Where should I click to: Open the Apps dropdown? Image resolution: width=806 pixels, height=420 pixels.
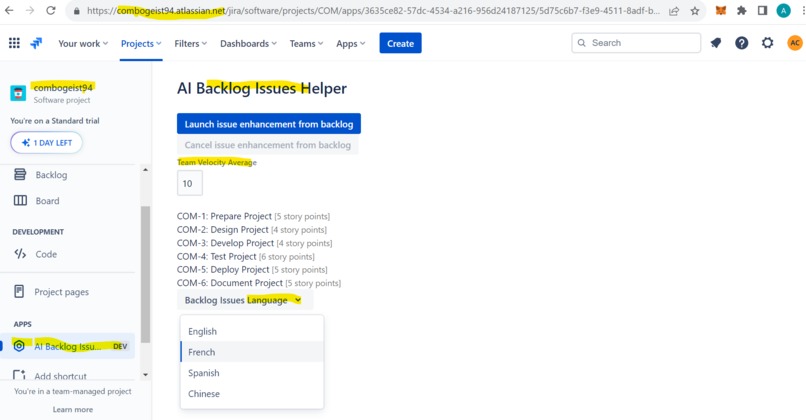click(x=351, y=44)
